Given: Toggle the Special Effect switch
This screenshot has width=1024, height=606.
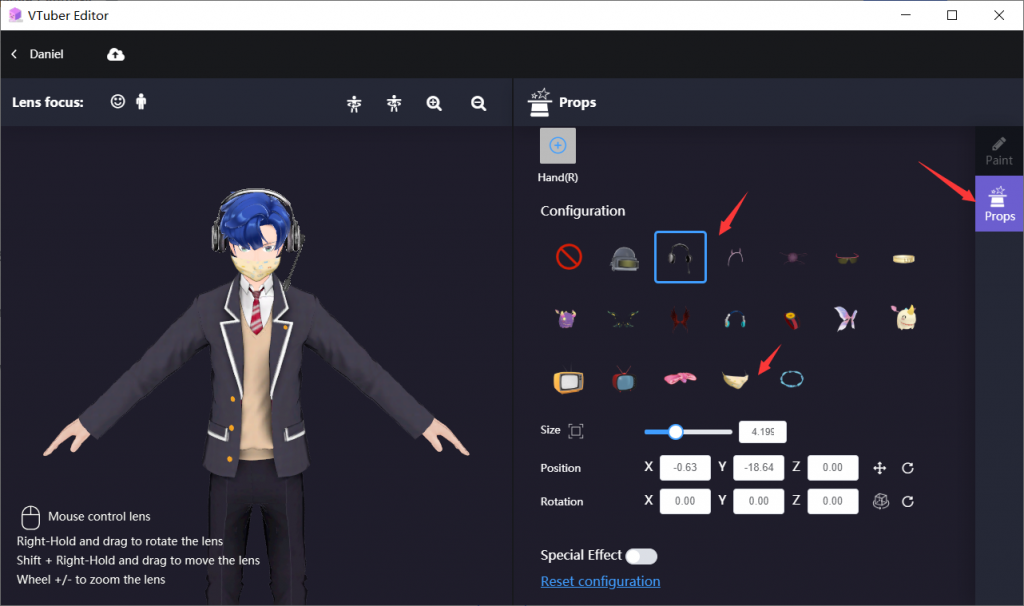Looking at the screenshot, I should [641, 556].
